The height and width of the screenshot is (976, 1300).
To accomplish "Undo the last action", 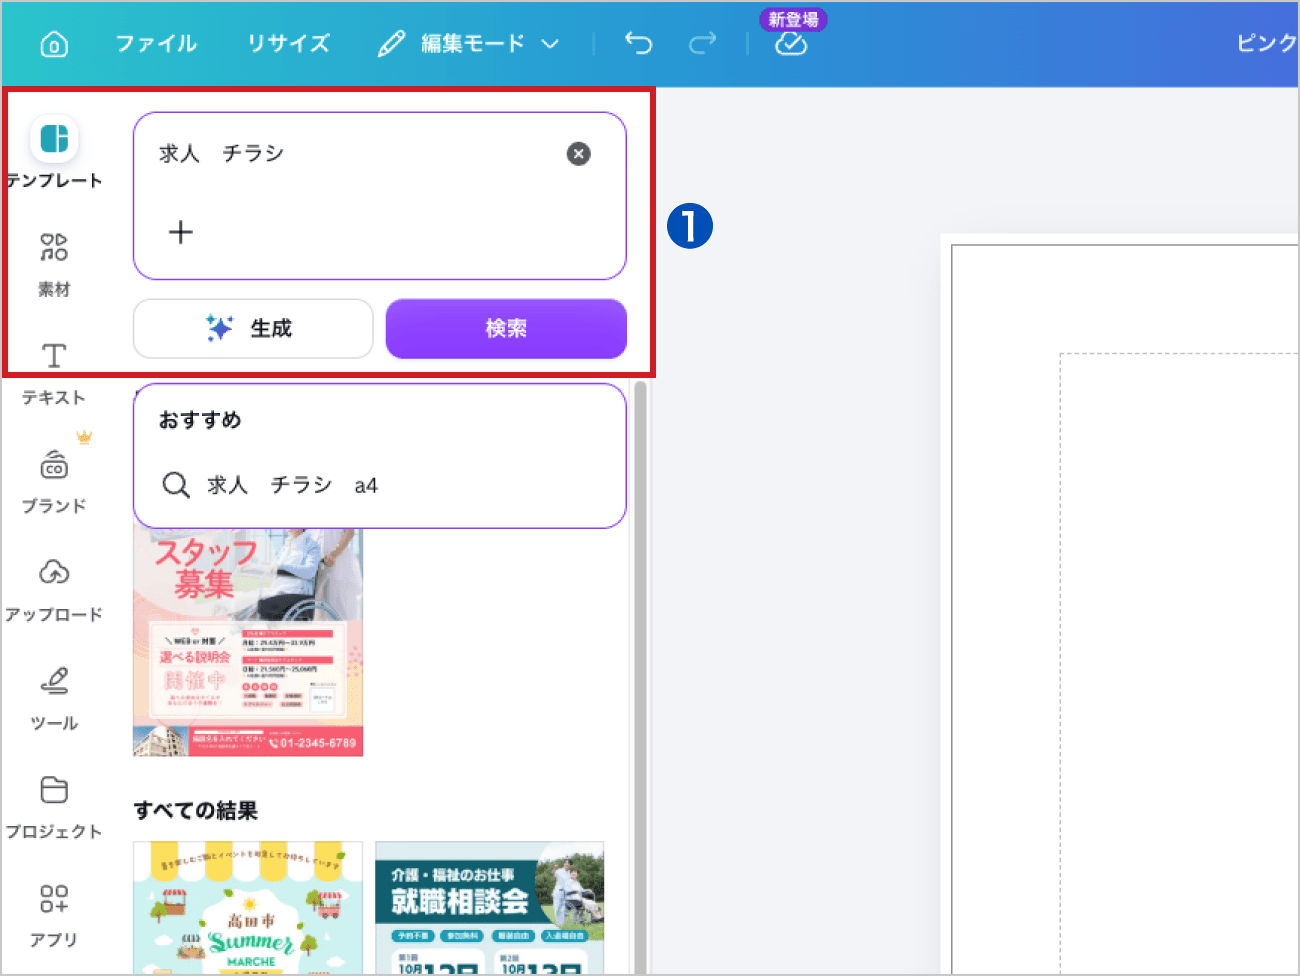I will pos(638,43).
